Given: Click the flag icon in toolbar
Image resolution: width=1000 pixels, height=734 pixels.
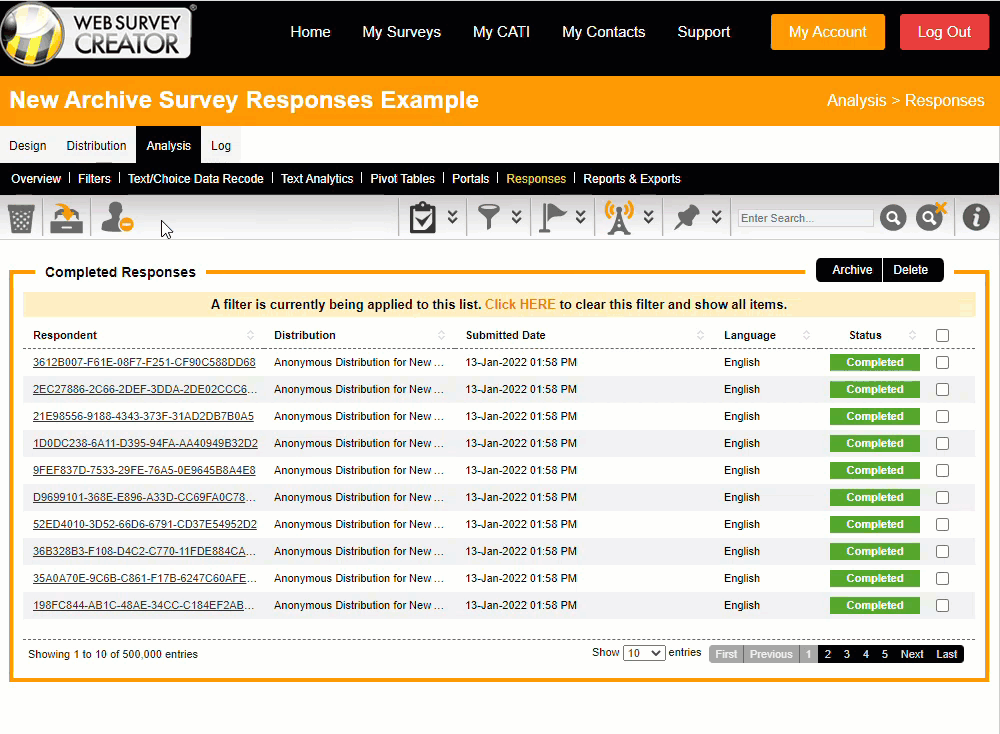Looking at the screenshot, I should (x=551, y=217).
